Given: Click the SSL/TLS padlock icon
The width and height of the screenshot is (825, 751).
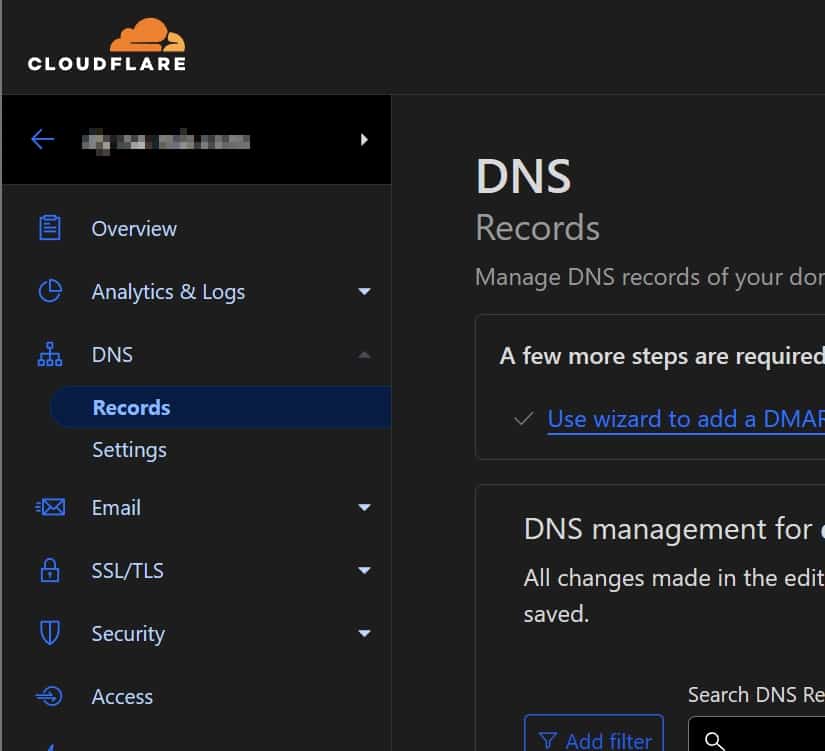Looking at the screenshot, I should (x=49, y=571).
